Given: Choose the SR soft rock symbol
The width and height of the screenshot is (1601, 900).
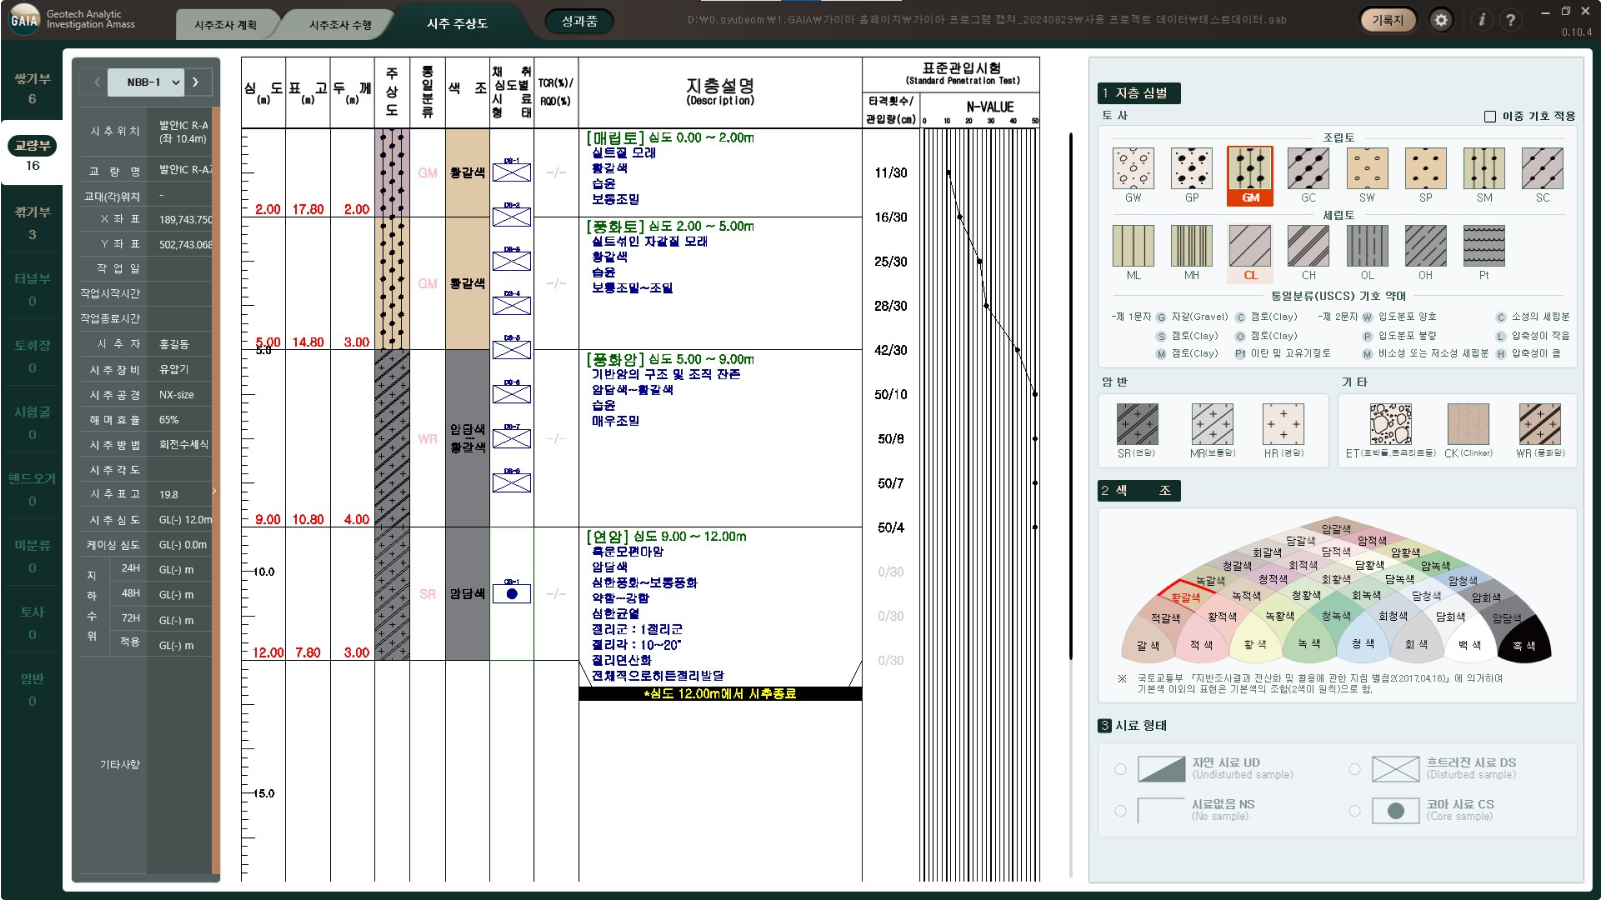Looking at the screenshot, I should coord(1137,425).
